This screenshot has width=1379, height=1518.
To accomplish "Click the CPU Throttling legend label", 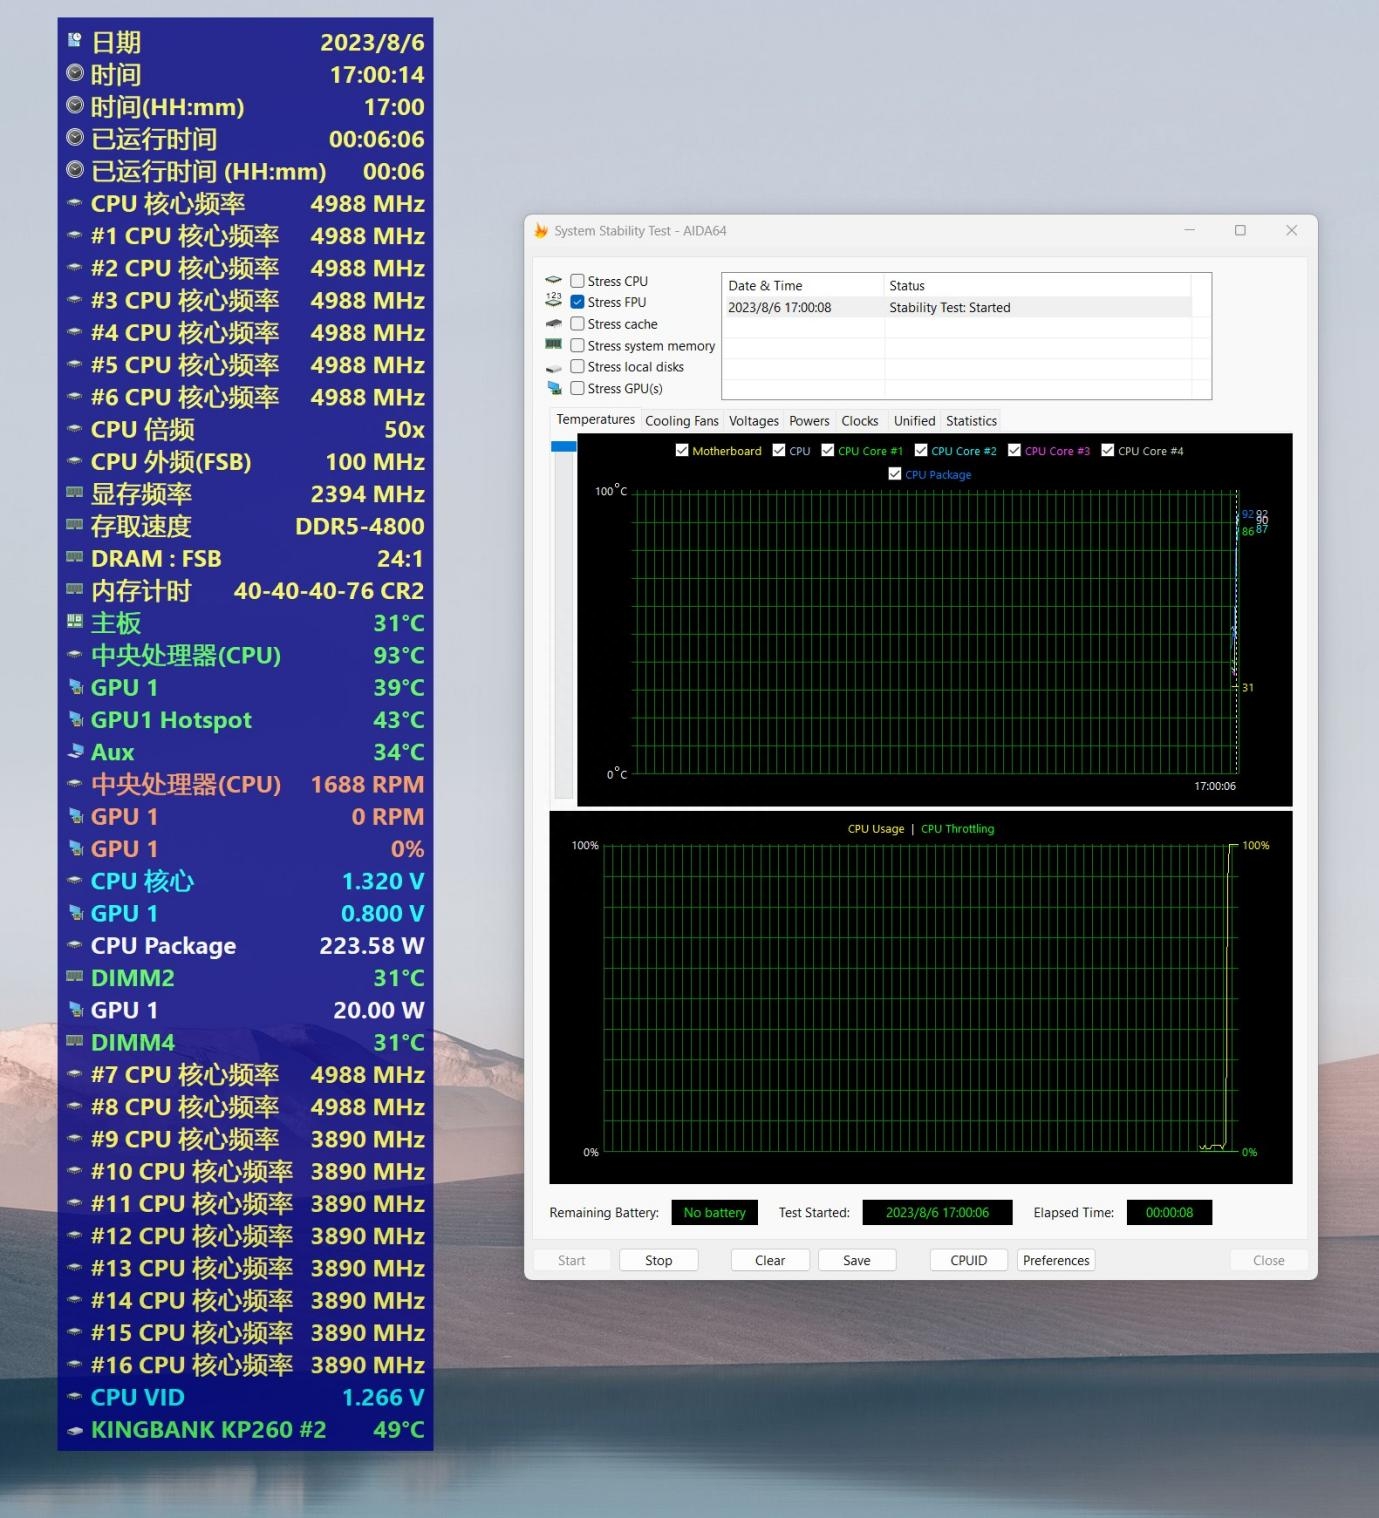I will [958, 829].
